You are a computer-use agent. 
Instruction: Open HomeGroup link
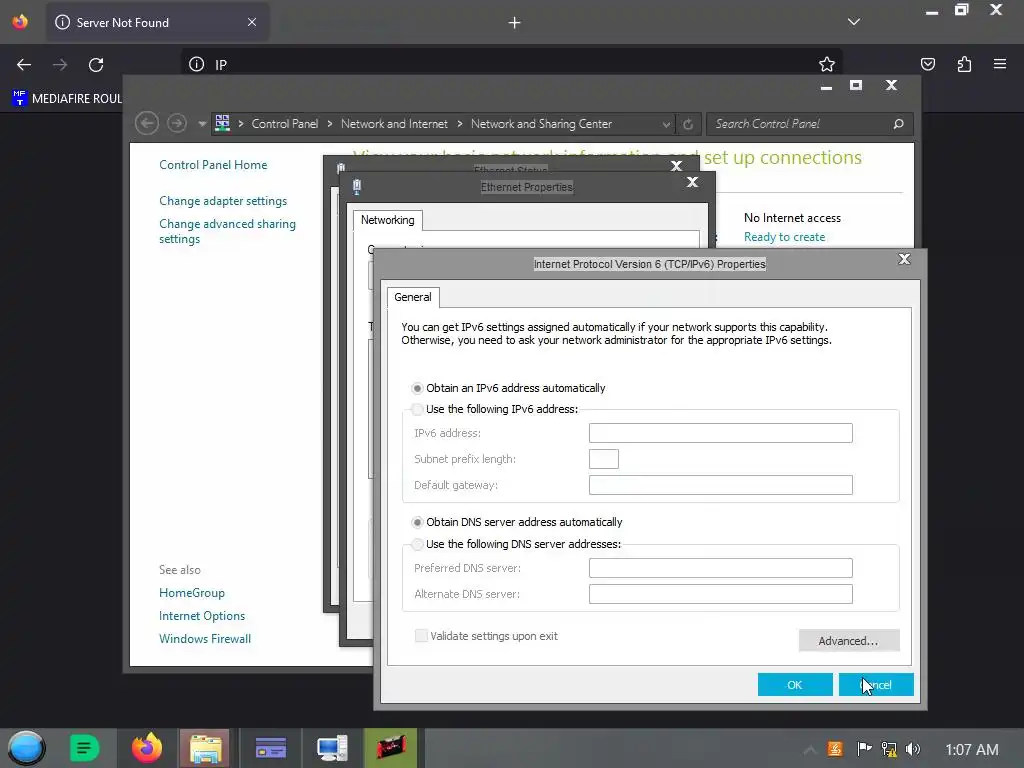[x=192, y=593]
